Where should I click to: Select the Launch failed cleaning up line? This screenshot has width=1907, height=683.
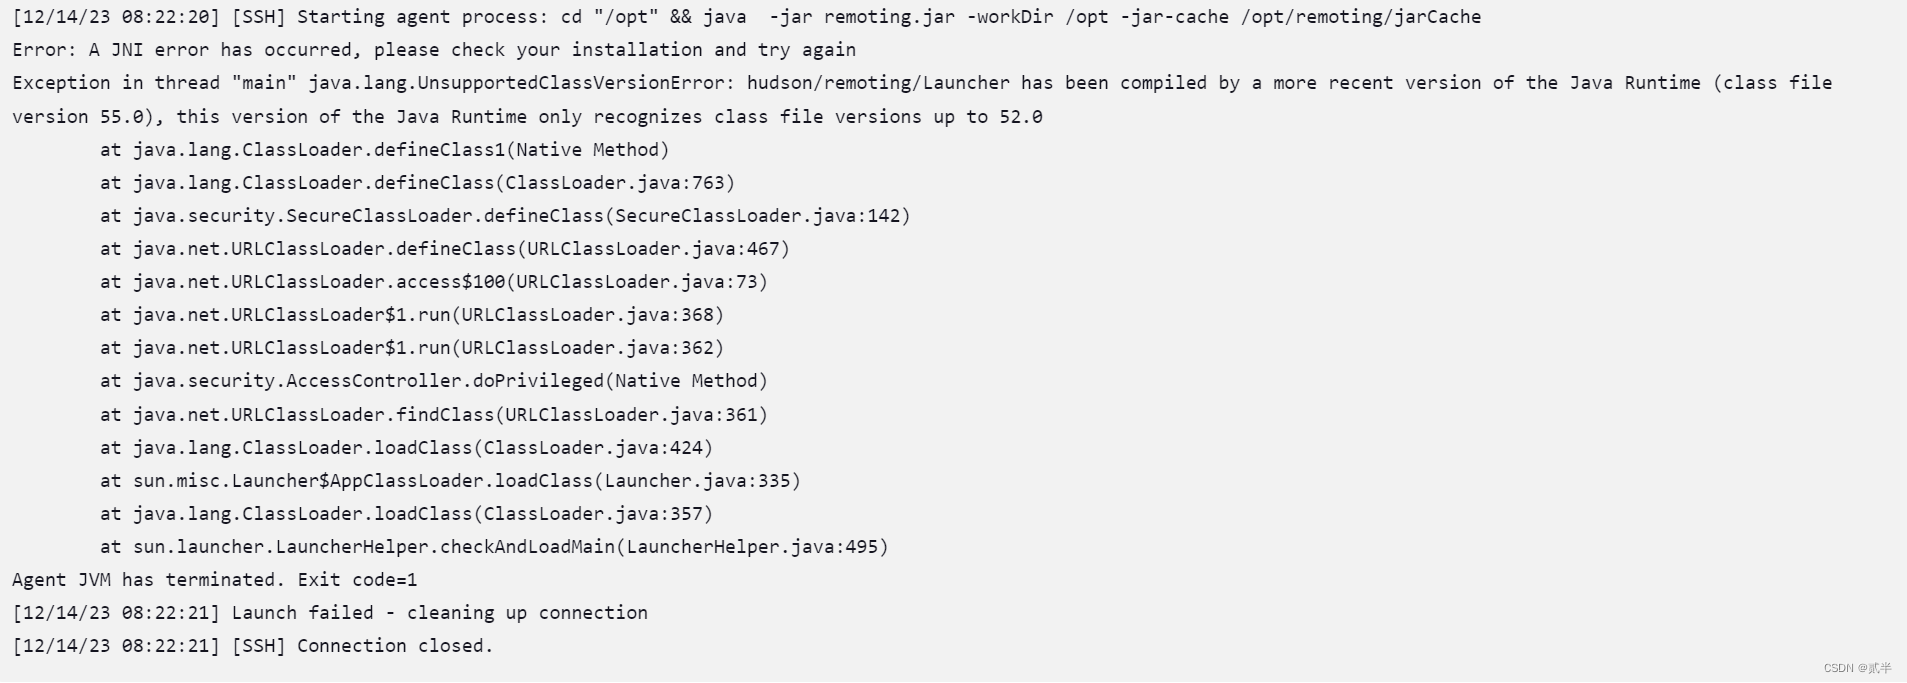(x=330, y=613)
